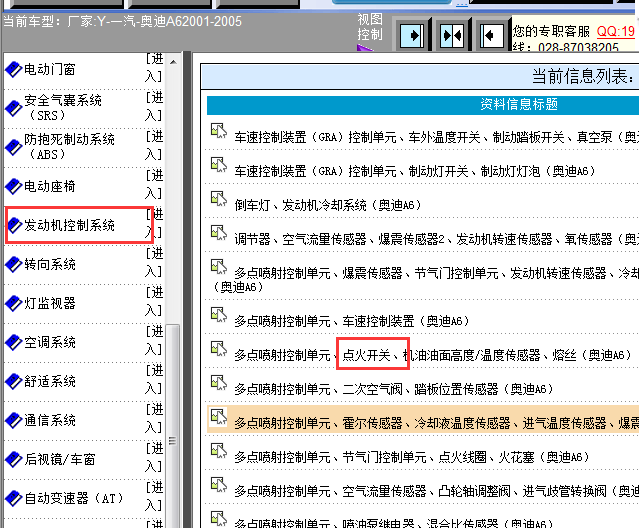
Task: Select 防抱死制动系统（ABS） entry
Action: click(69, 147)
